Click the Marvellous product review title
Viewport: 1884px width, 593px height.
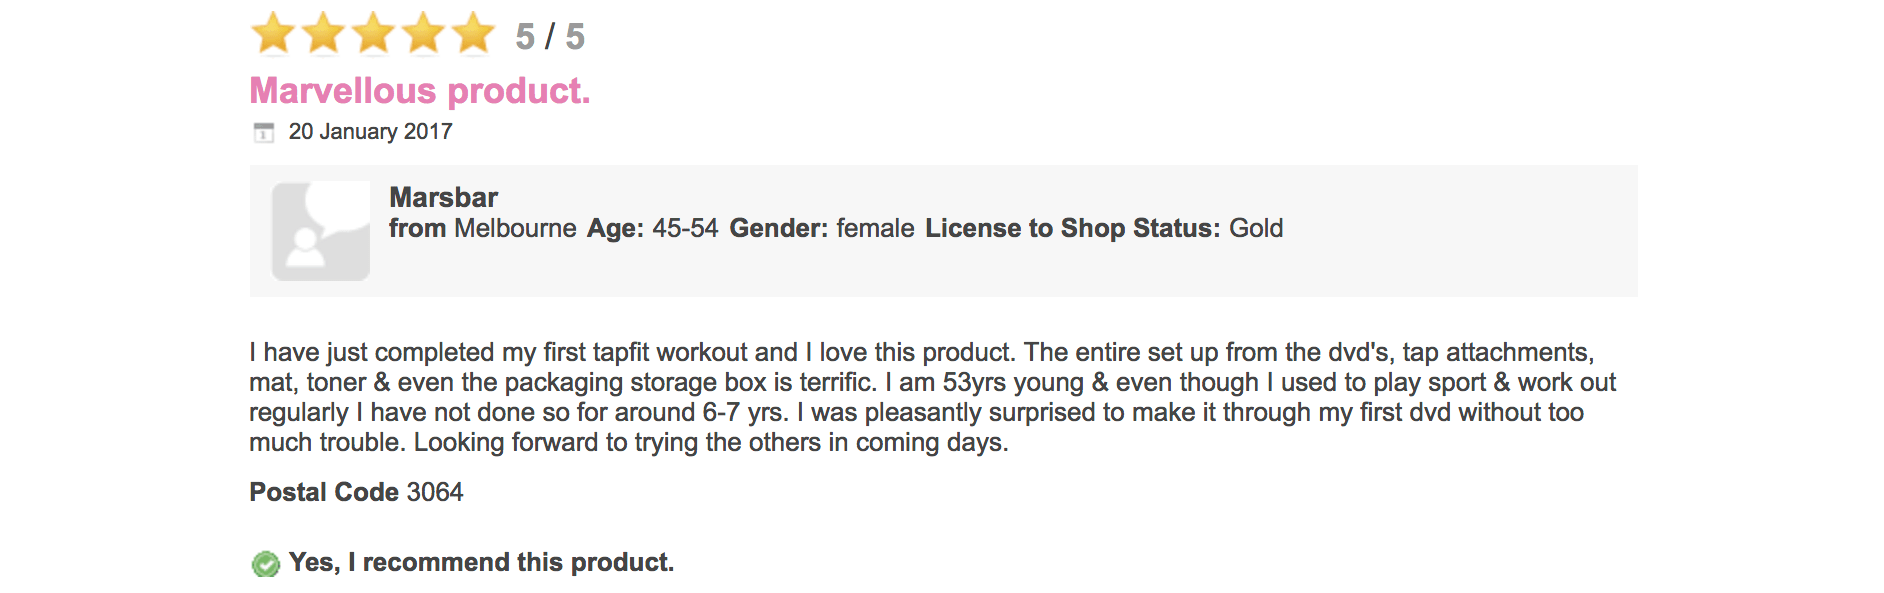(x=420, y=91)
